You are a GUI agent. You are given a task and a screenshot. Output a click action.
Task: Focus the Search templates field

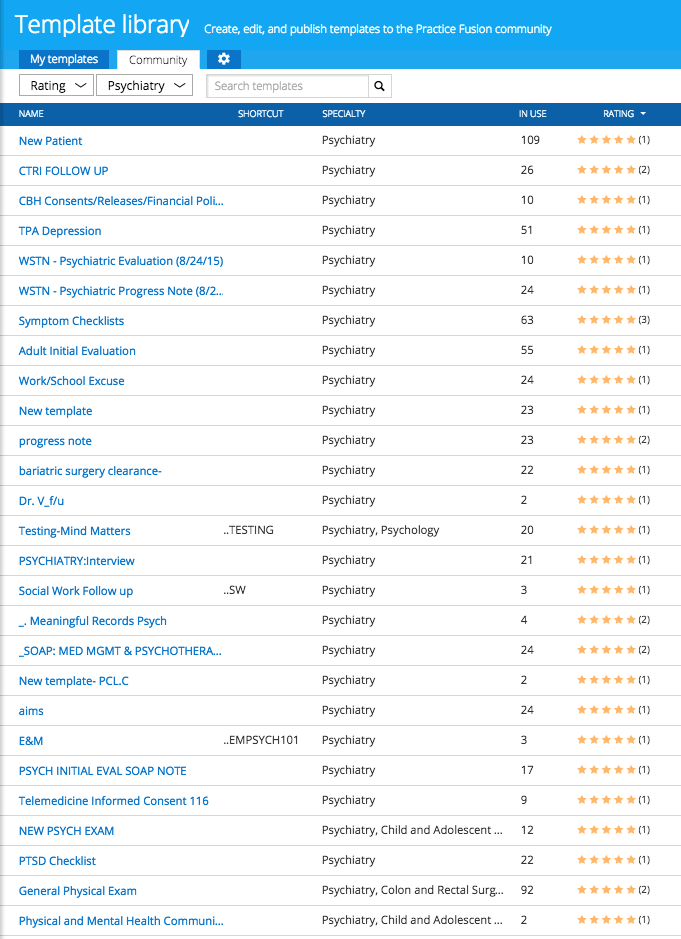[x=288, y=86]
